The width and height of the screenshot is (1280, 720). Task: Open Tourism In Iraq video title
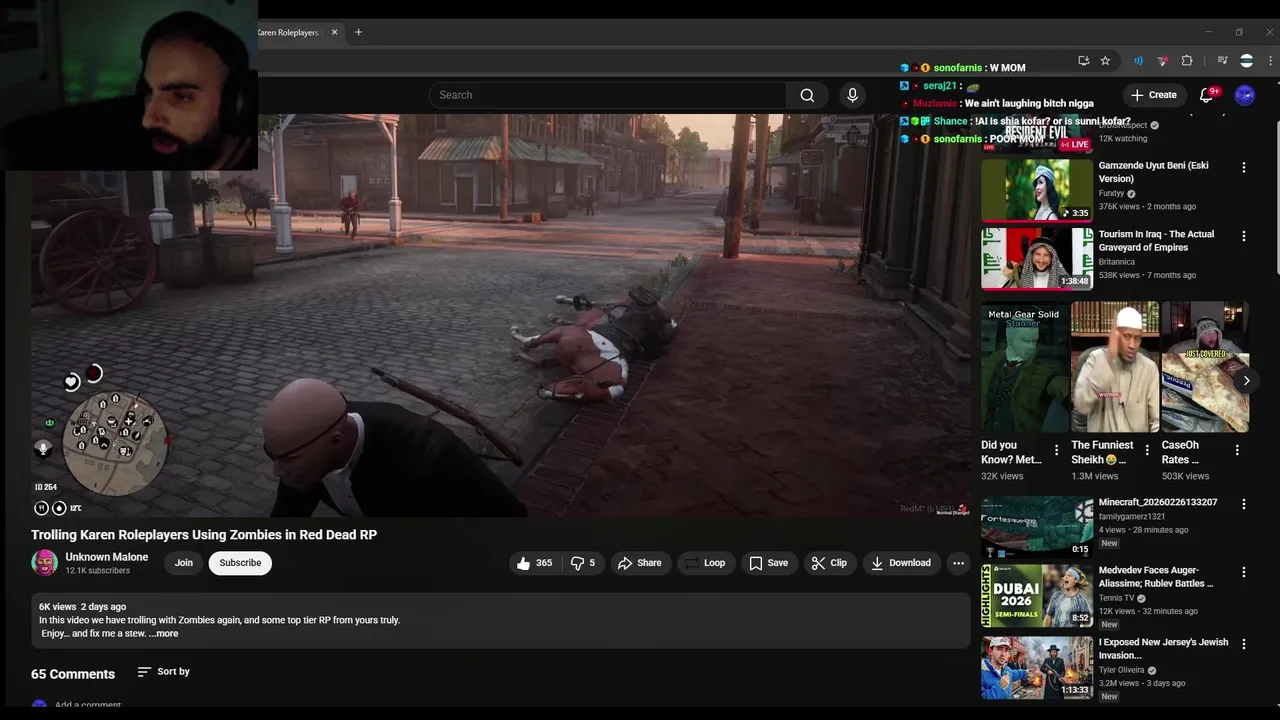coord(1156,241)
